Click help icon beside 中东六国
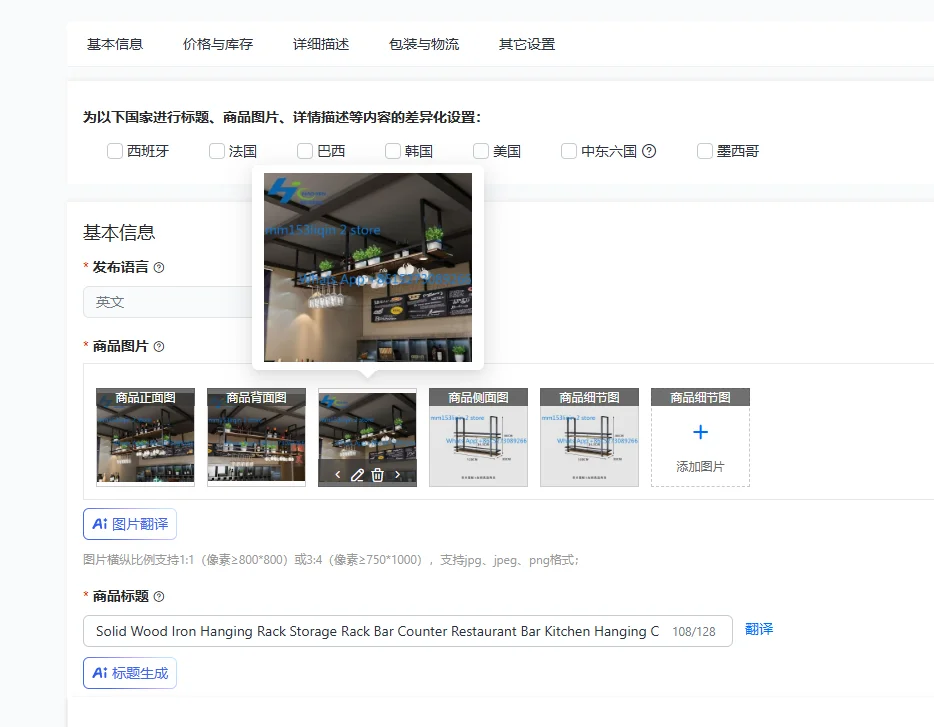The height and width of the screenshot is (727, 934). tap(649, 151)
